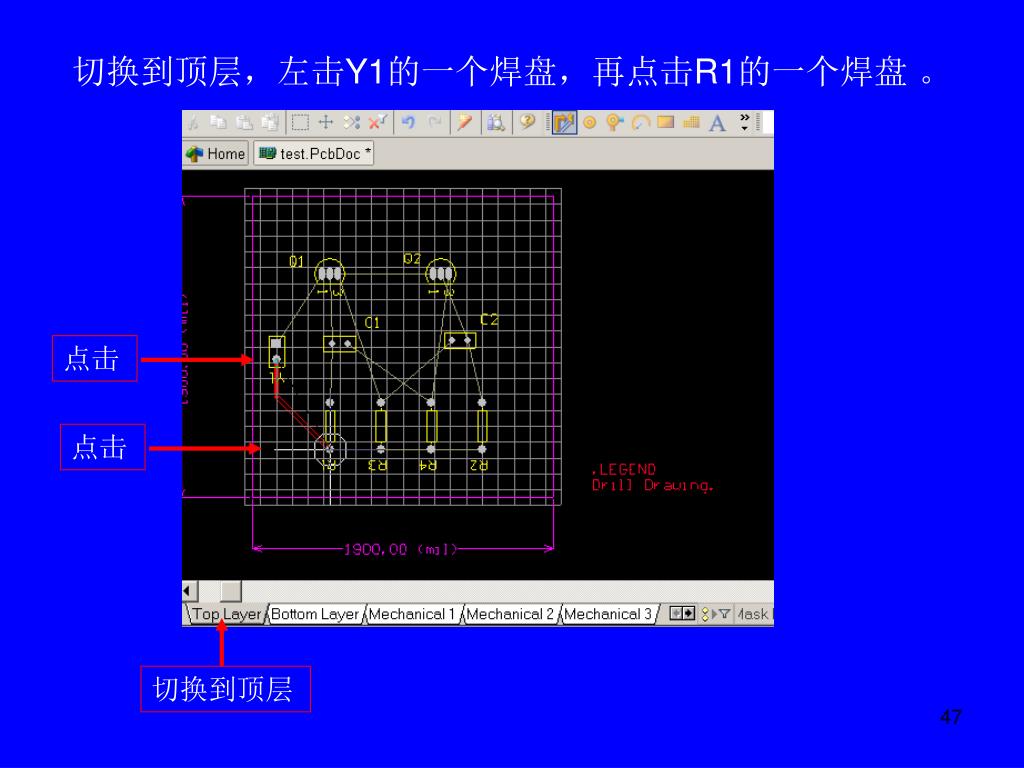Click the filter funnel icon by layer tabs
Screen dimensions: 1024x768
[x=724, y=614]
